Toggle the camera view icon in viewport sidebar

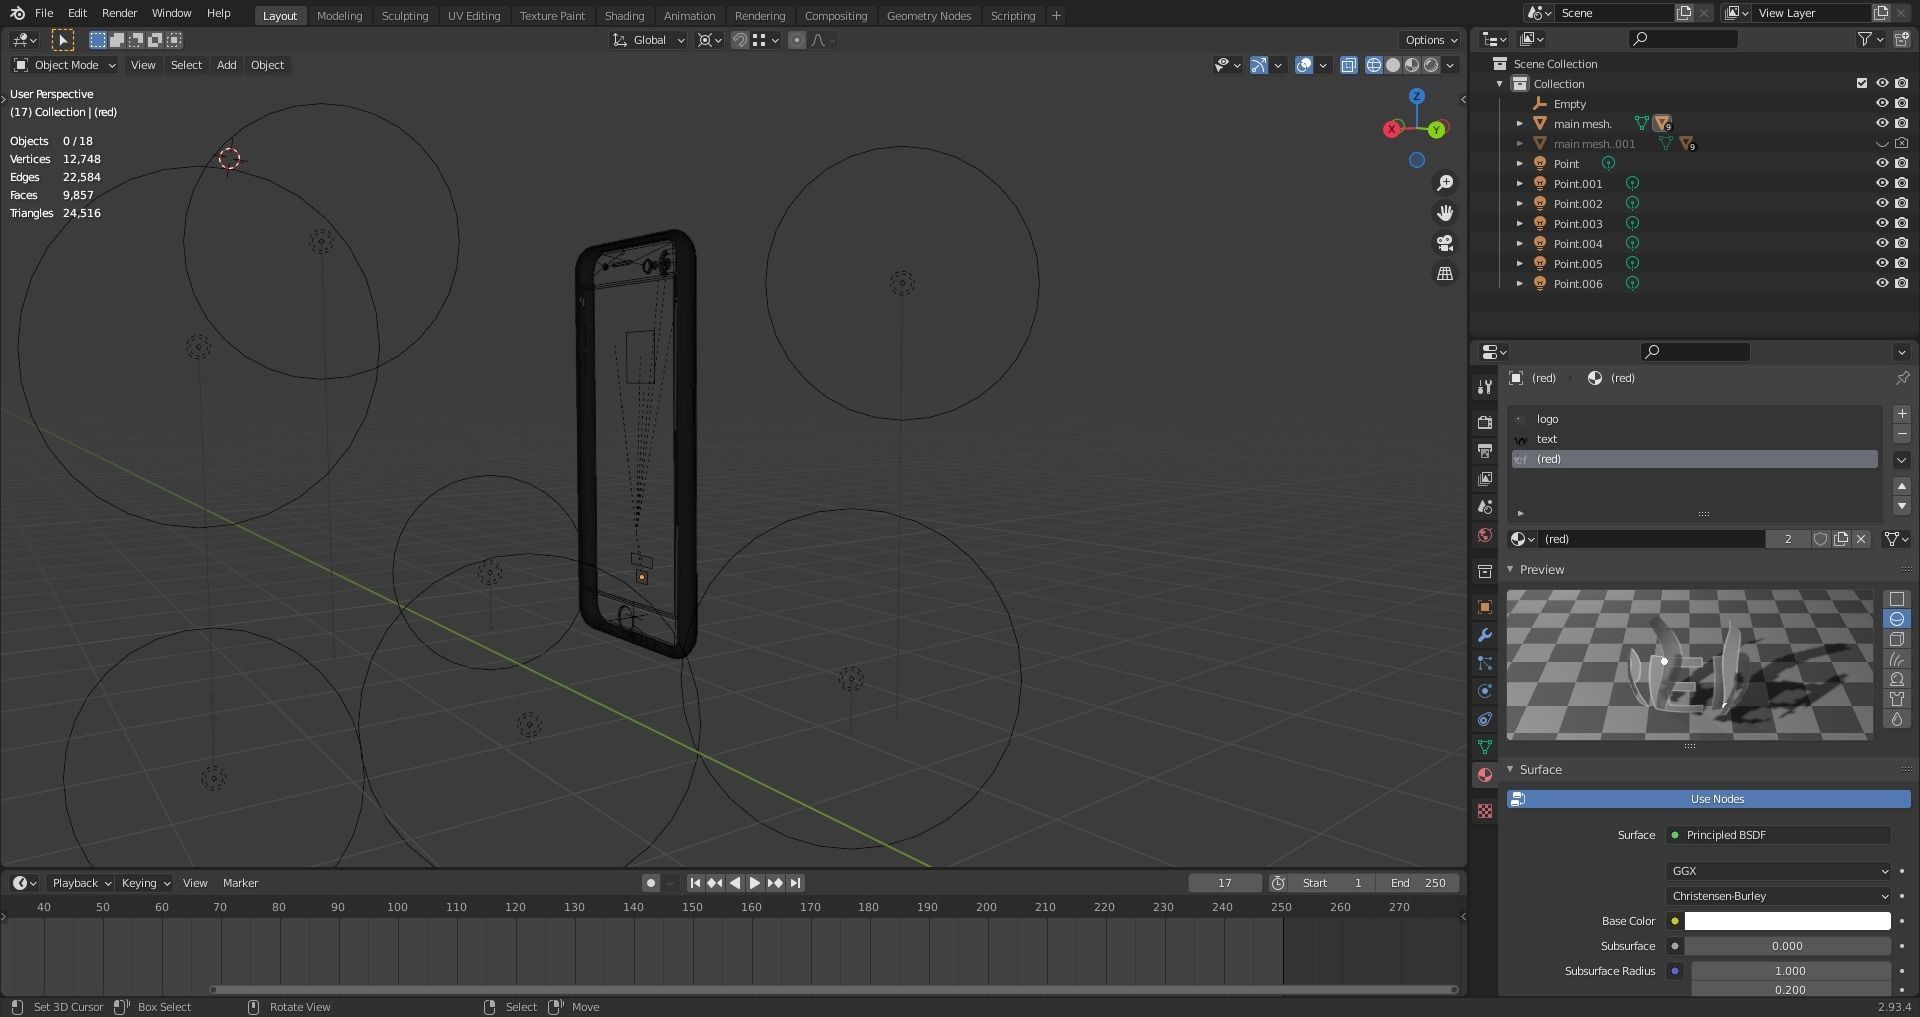point(1444,243)
